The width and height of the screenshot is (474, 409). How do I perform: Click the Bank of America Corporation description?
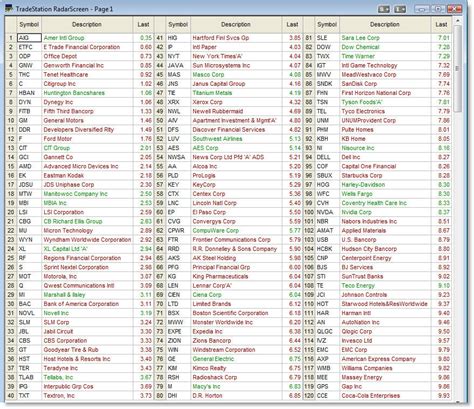point(81,304)
